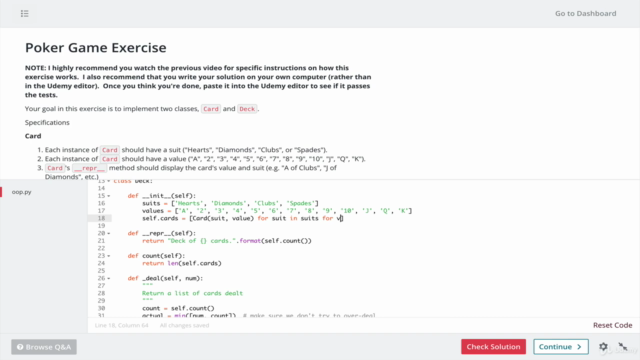Click the 'def count(self):' line
This screenshot has width=640, height=360.
(156, 256)
